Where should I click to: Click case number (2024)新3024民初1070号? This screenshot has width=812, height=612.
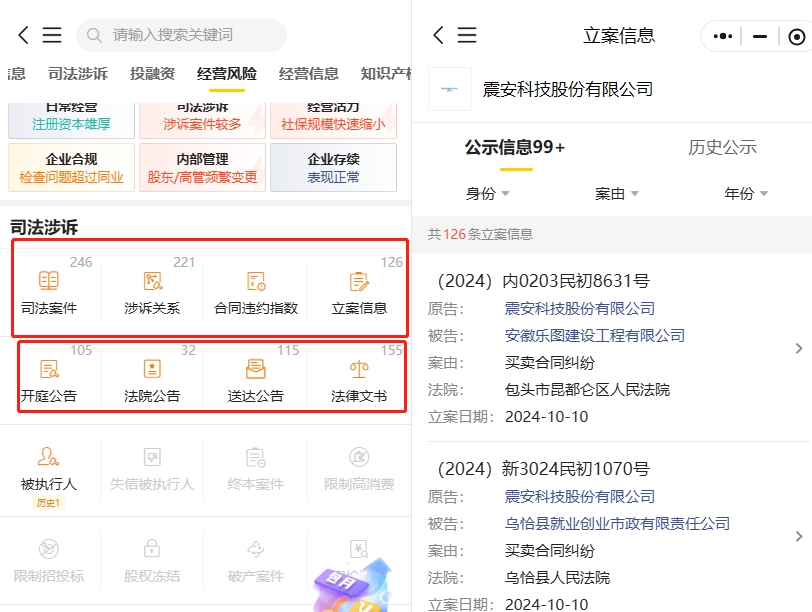click(543, 469)
